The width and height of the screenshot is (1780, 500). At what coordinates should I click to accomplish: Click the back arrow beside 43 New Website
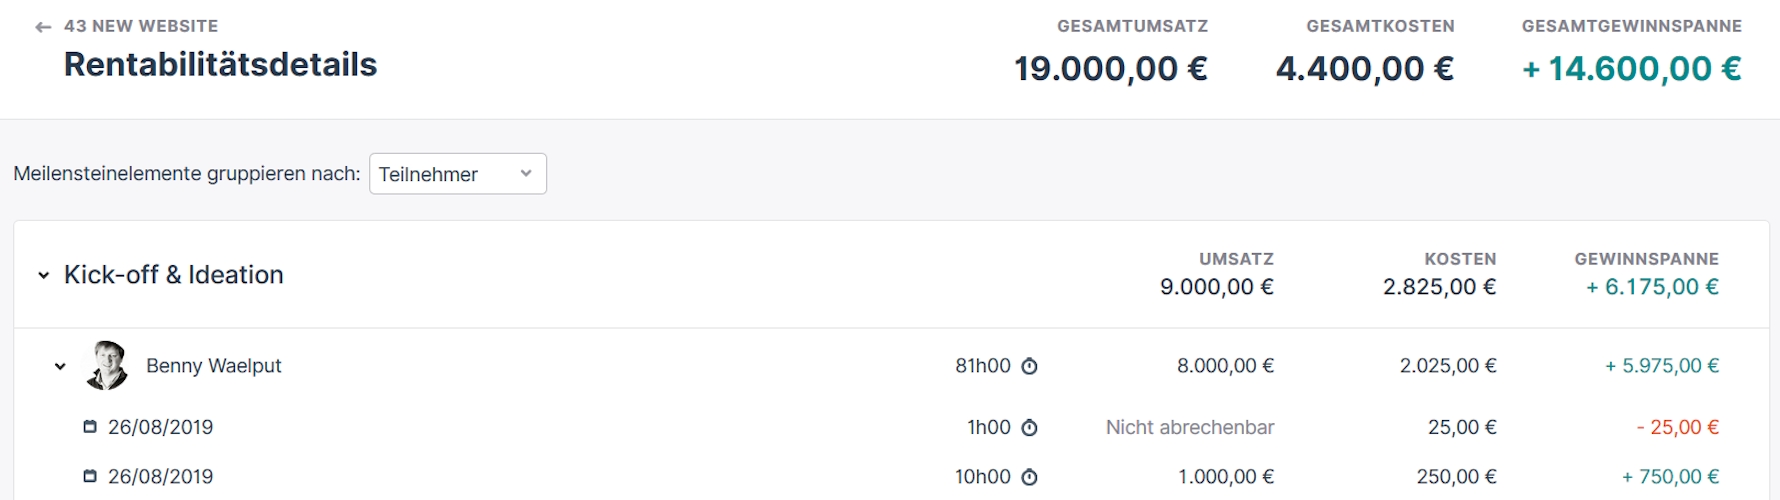(43, 27)
